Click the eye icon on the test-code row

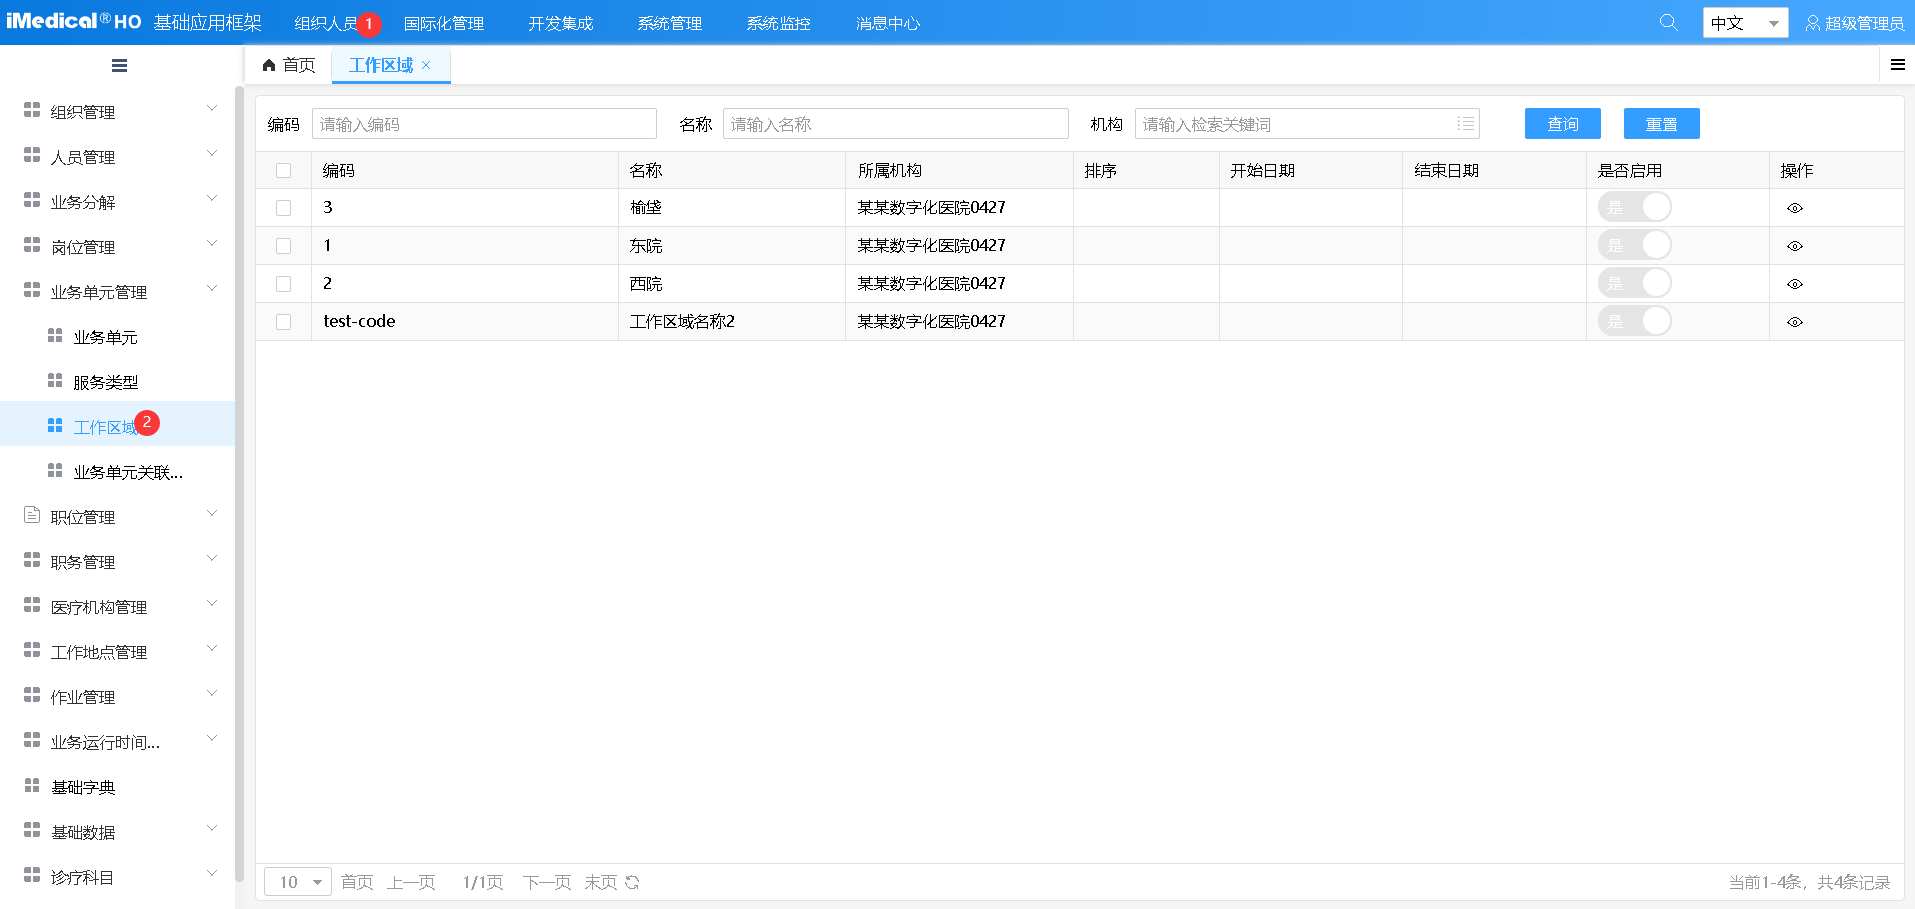[x=1795, y=321]
